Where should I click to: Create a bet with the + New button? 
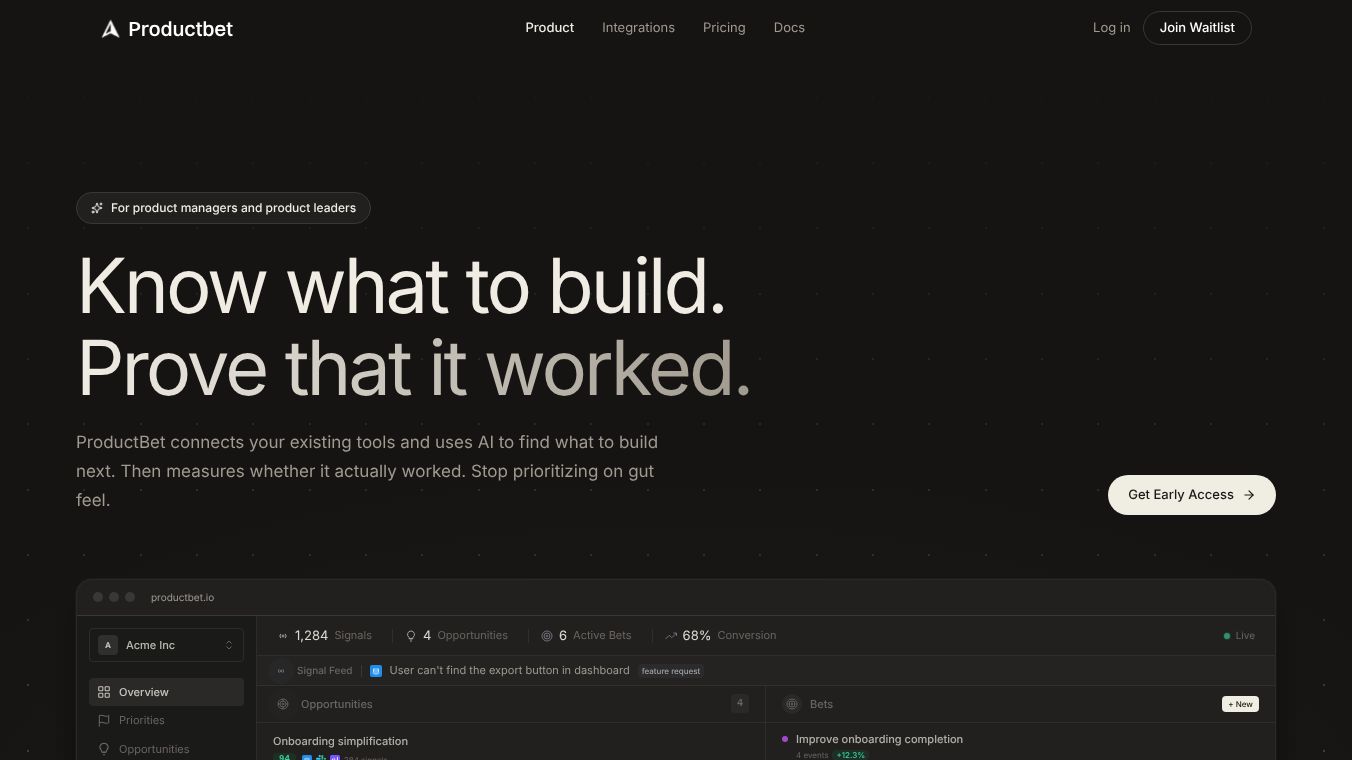(1240, 704)
